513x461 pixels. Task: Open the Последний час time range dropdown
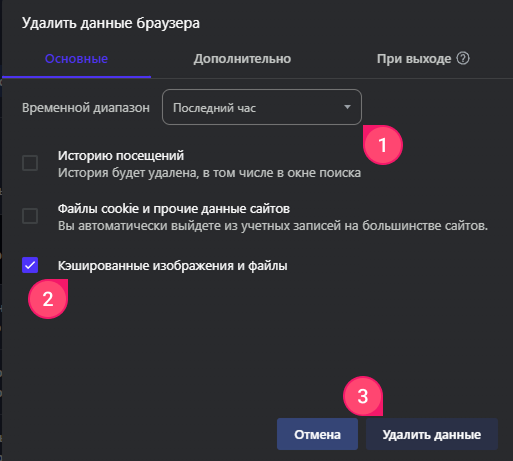[262, 107]
